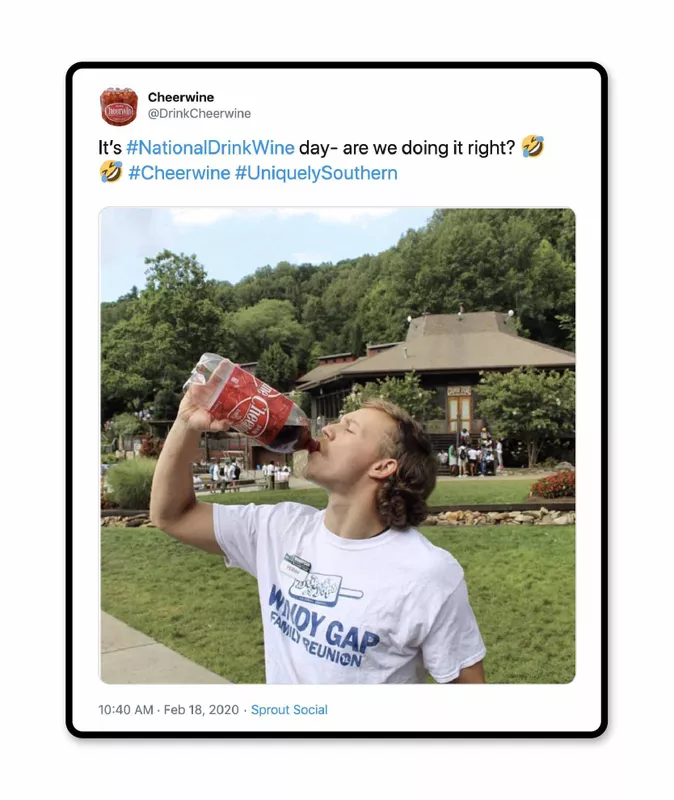Click the Feb 18, 2020 date
The height and width of the screenshot is (800, 674).
[x=202, y=710]
